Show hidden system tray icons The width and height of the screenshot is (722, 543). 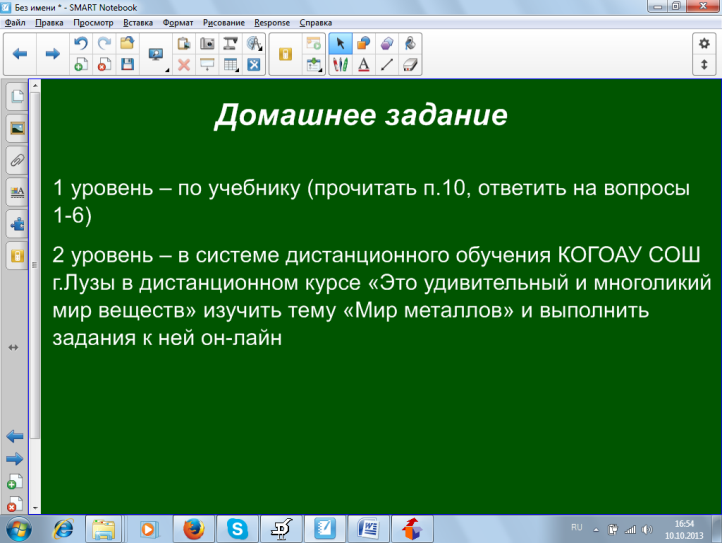(596, 530)
